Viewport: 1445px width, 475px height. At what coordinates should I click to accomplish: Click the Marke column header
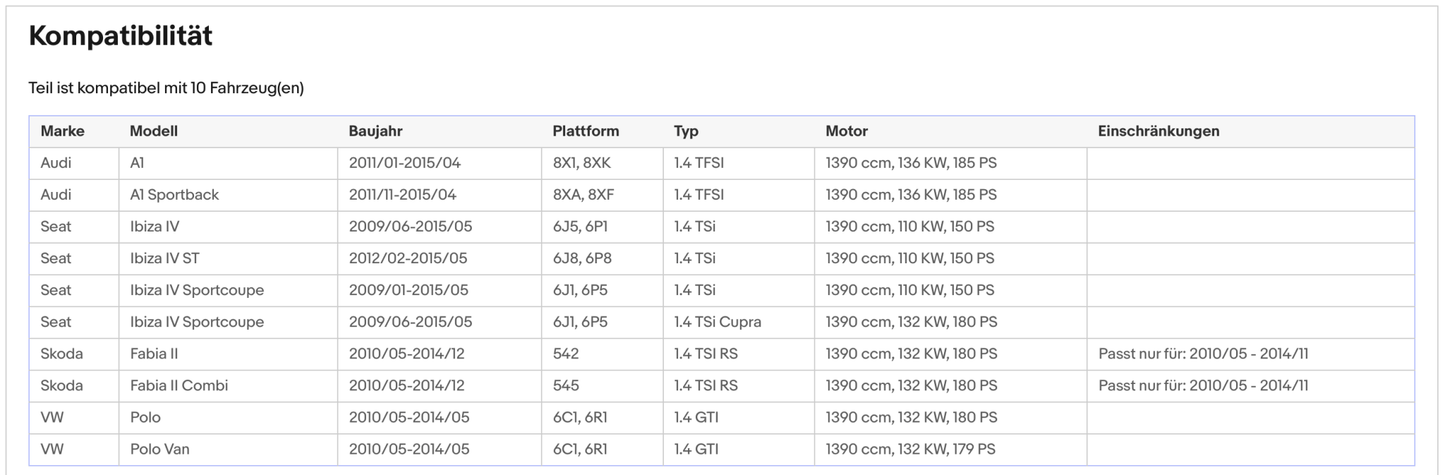62,131
